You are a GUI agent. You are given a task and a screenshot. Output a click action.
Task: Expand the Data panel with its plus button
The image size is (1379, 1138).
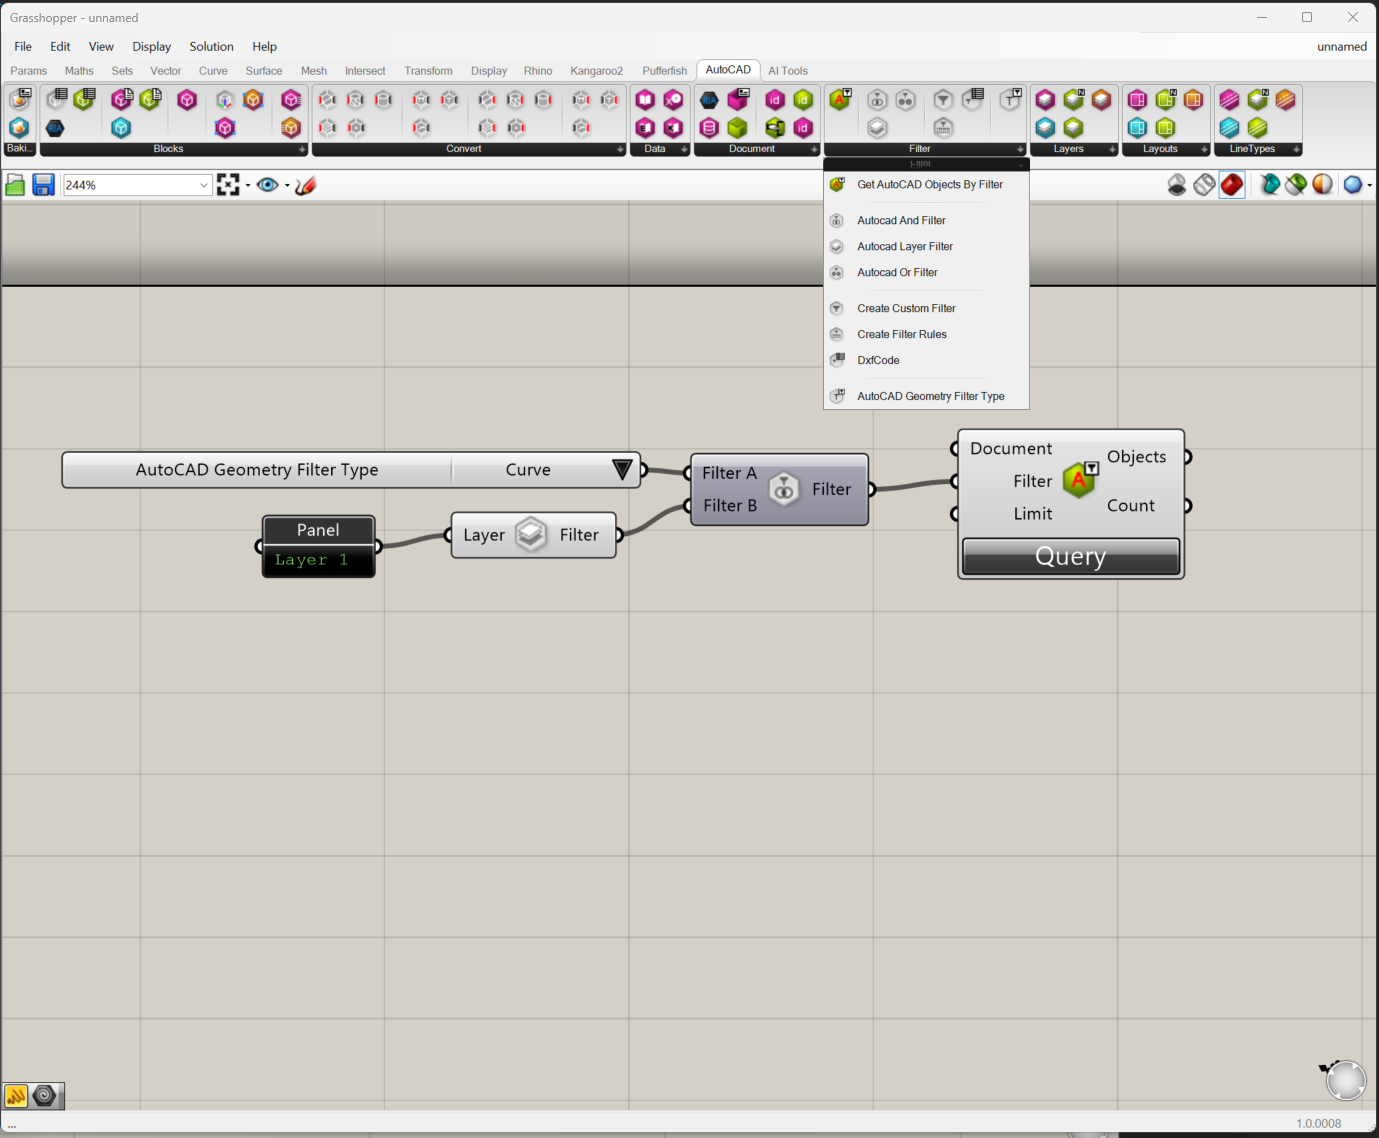684,150
